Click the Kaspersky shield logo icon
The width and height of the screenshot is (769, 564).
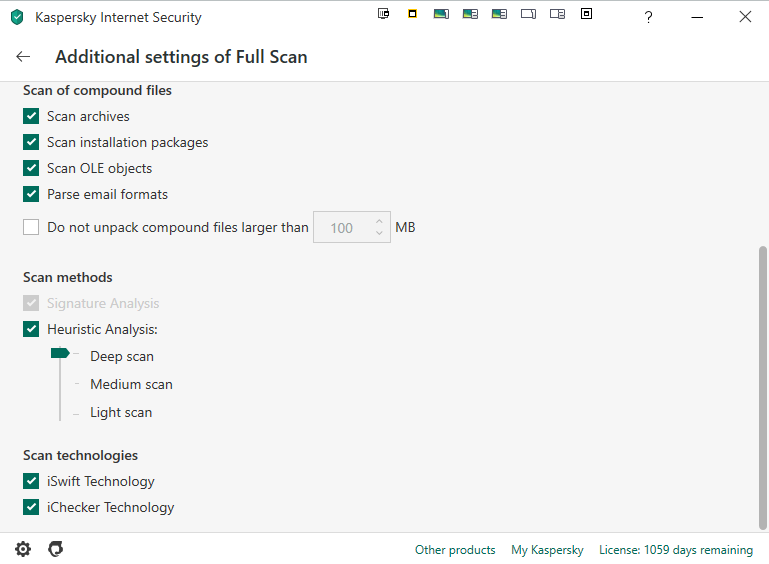click(x=17, y=17)
